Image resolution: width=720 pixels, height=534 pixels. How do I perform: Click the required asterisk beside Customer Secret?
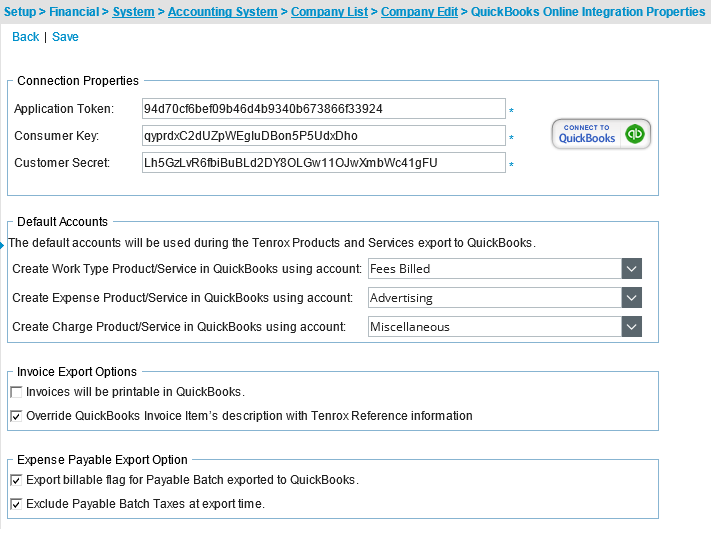[x=511, y=164]
